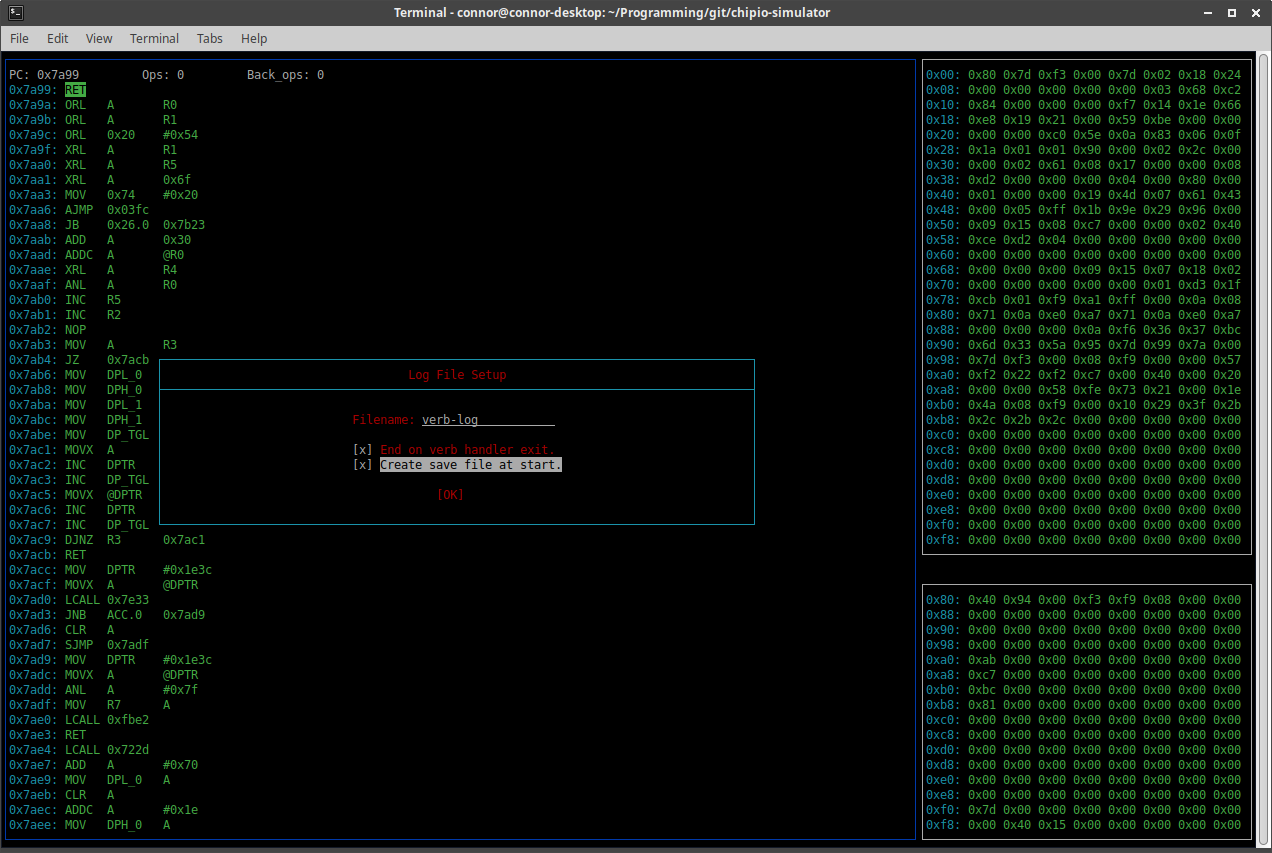
Task: Click the AJMP 0x03fc instruction line
Action: tap(79, 210)
